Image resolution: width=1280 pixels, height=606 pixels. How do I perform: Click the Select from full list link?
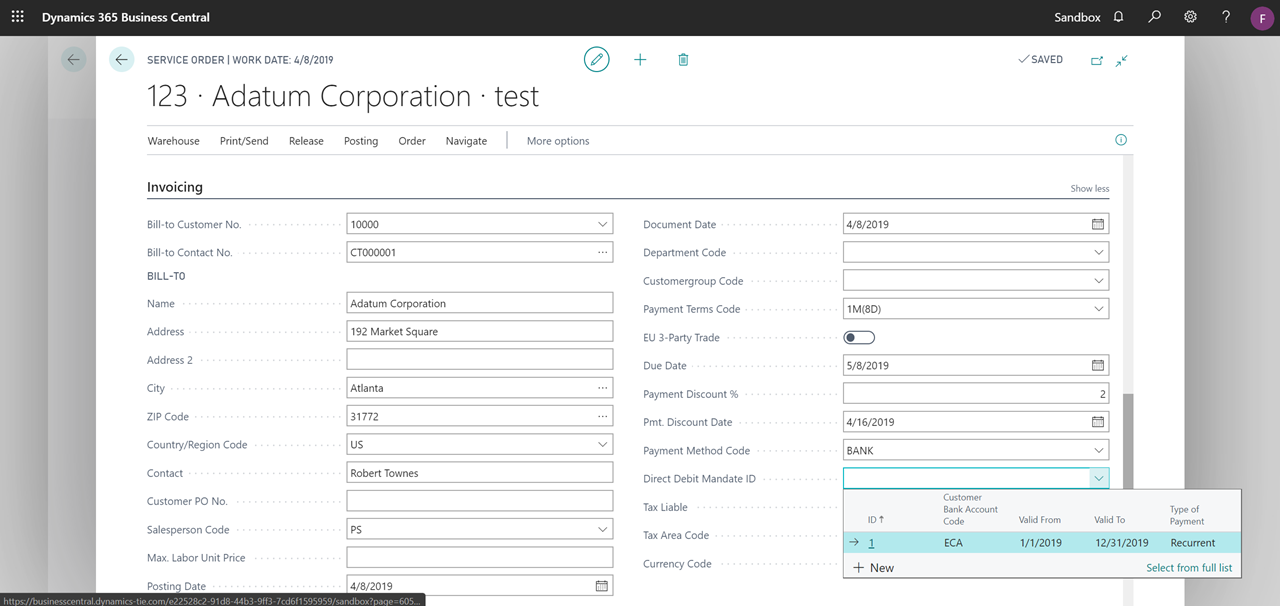click(1189, 568)
